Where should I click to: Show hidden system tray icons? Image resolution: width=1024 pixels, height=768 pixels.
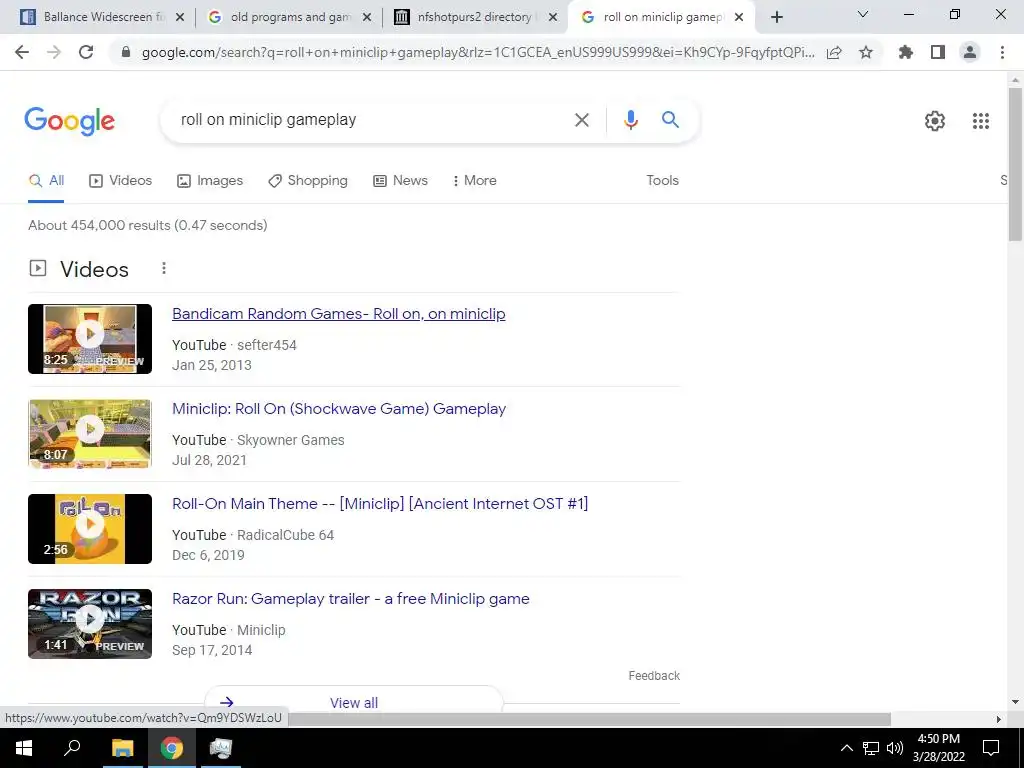point(846,748)
